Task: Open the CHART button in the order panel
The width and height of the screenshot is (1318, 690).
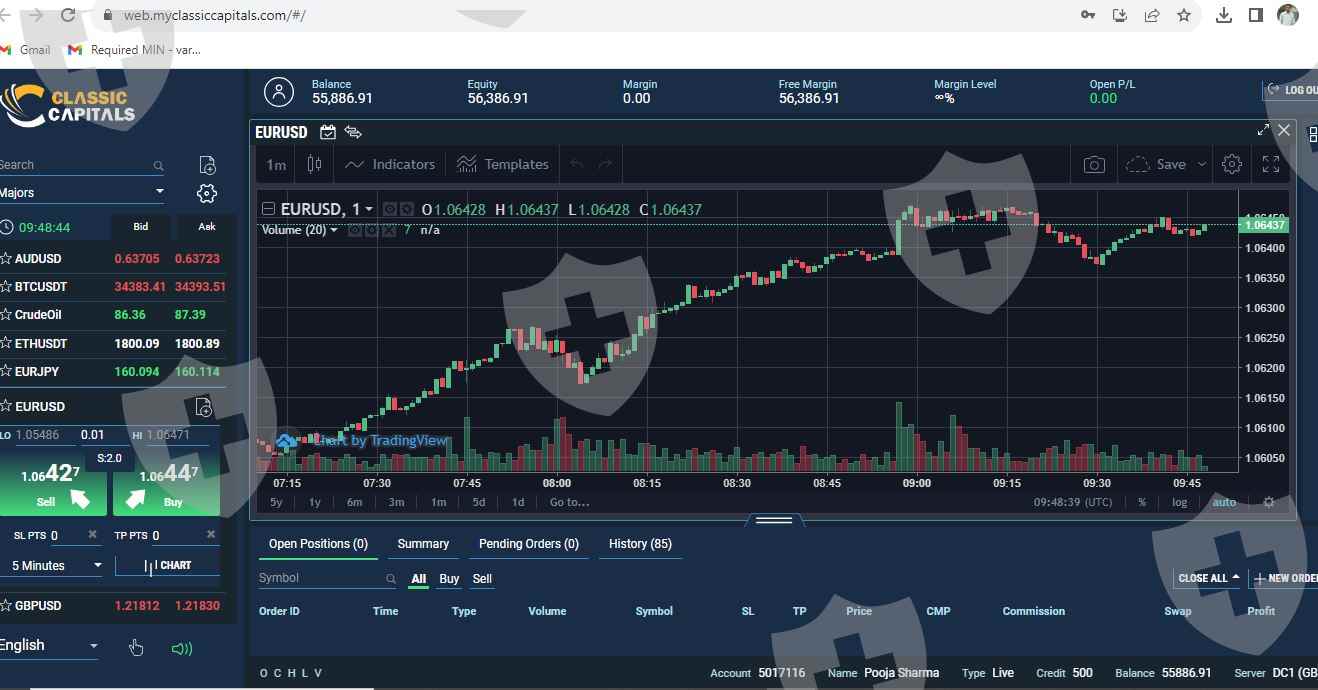Action: 168,566
